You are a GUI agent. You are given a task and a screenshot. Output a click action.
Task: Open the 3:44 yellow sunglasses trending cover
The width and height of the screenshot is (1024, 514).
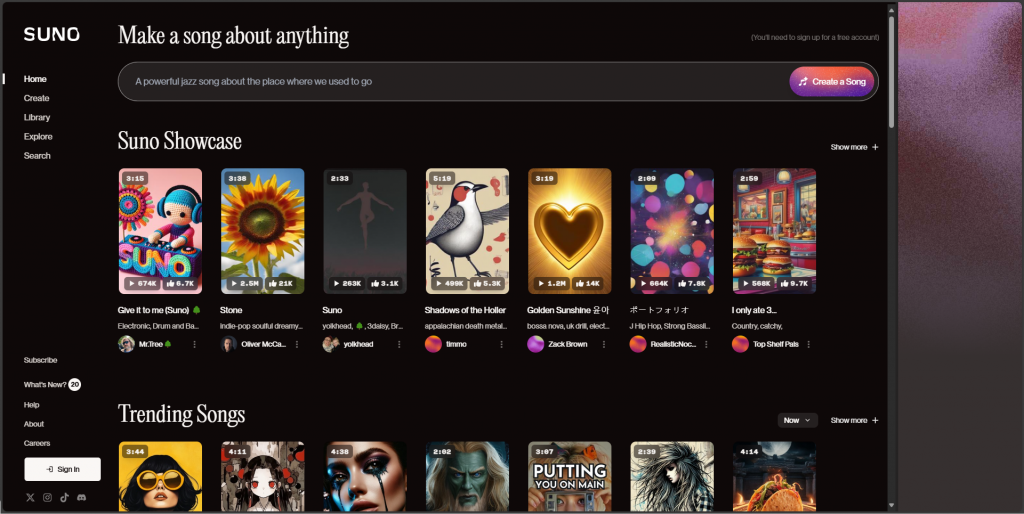[x=160, y=476]
